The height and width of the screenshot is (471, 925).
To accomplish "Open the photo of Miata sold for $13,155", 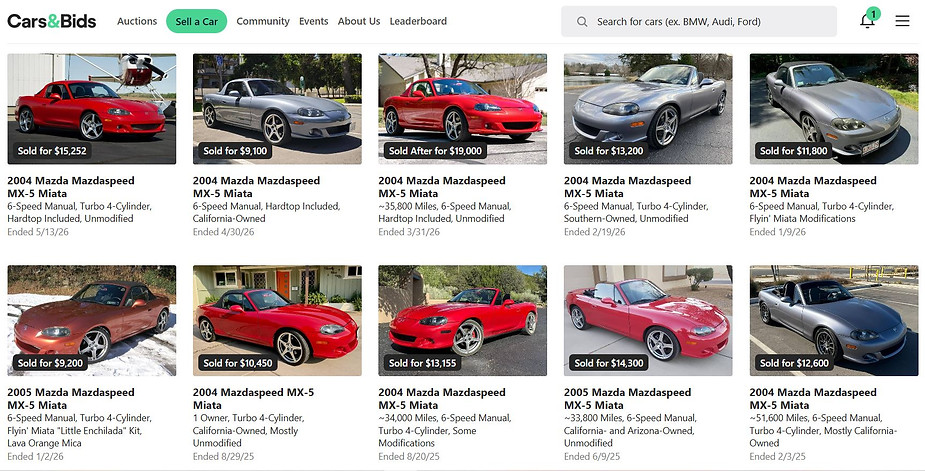I will click(462, 320).
